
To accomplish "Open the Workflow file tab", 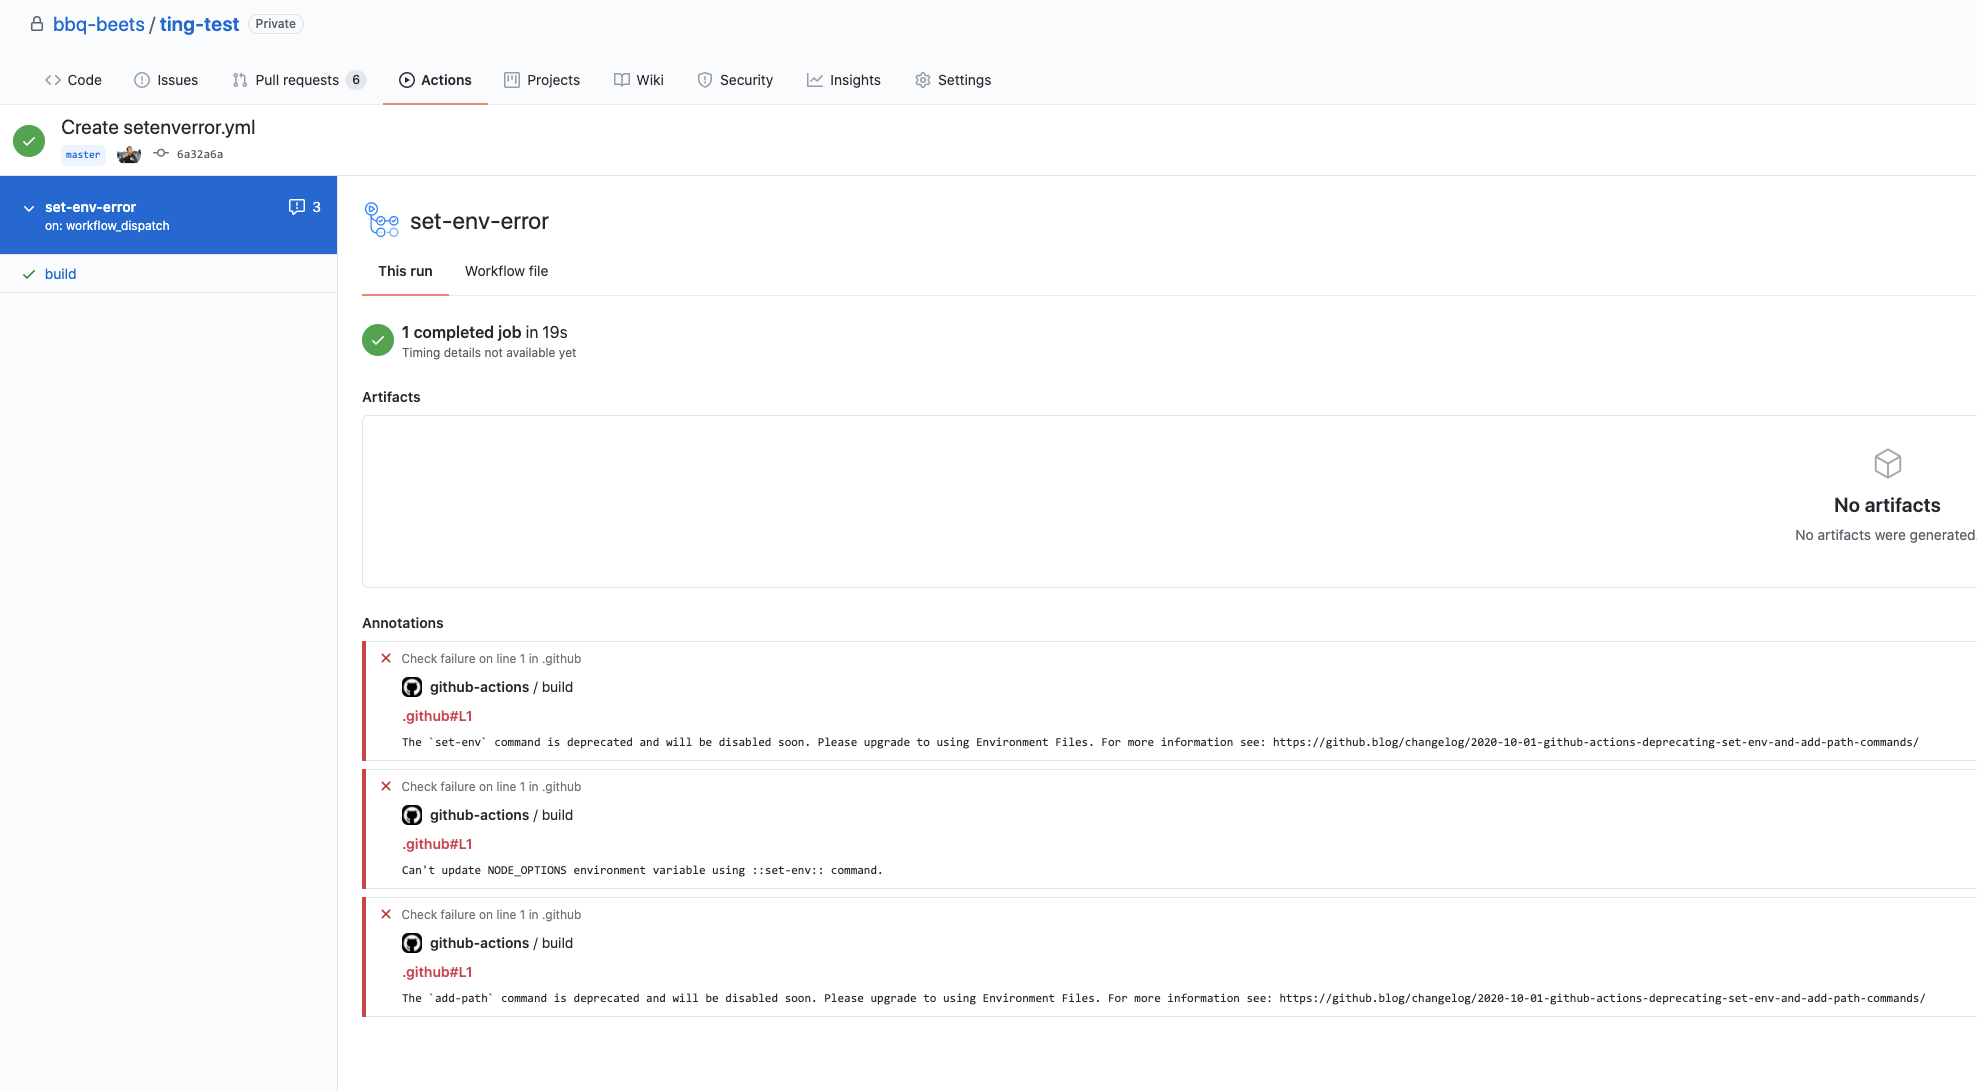I will pyautogui.click(x=506, y=271).
